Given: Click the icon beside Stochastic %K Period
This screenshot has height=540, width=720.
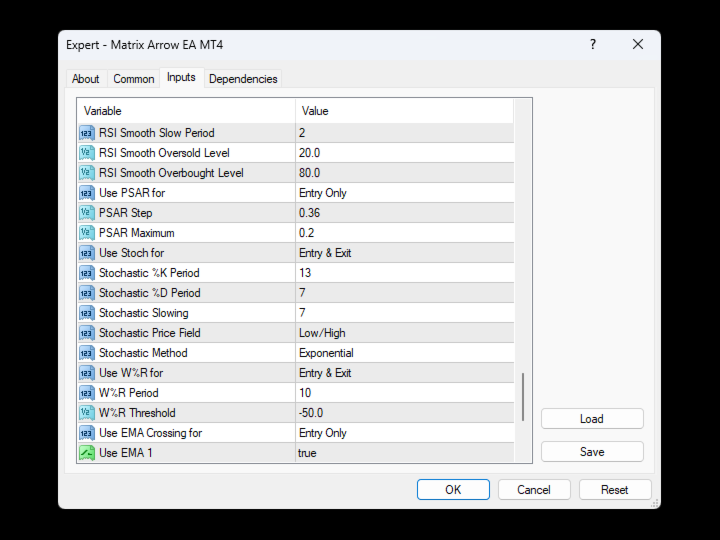Looking at the screenshot, I should [86, 273].
